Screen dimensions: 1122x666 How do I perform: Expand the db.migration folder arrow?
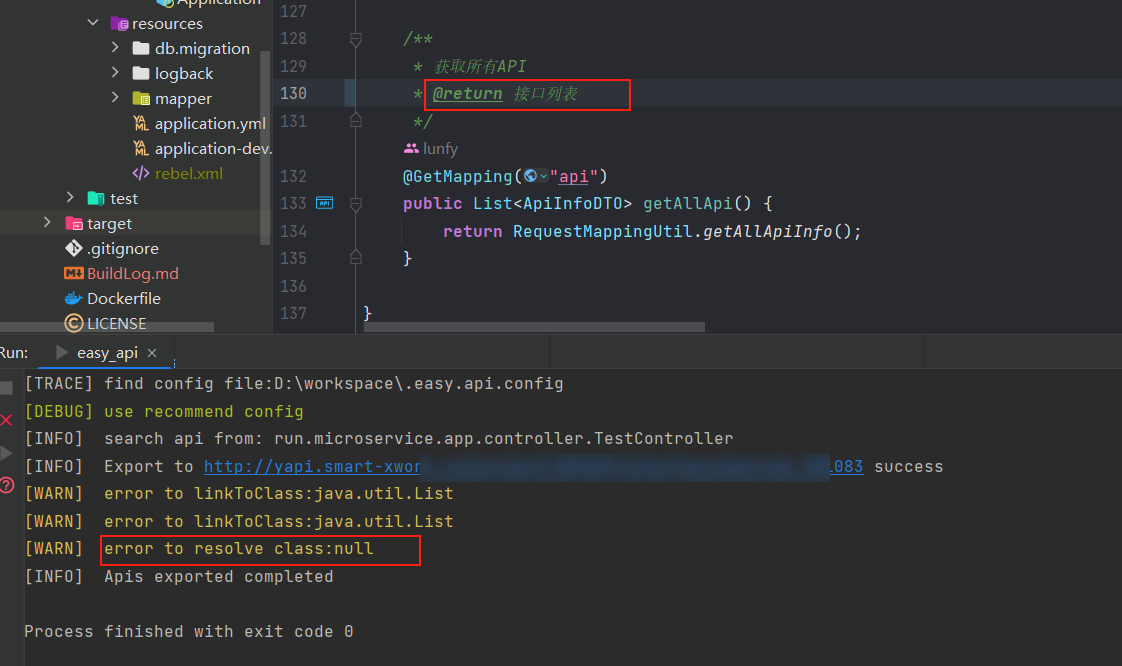(x=115, y=48)
